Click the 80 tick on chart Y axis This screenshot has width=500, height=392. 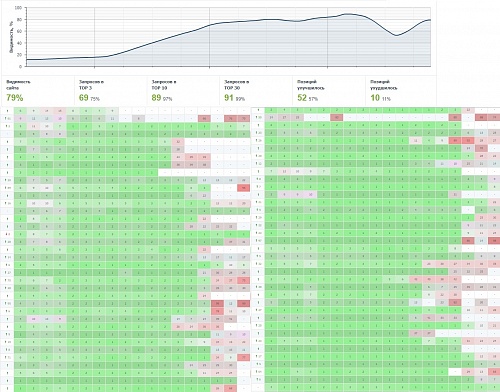coord(20,20)
